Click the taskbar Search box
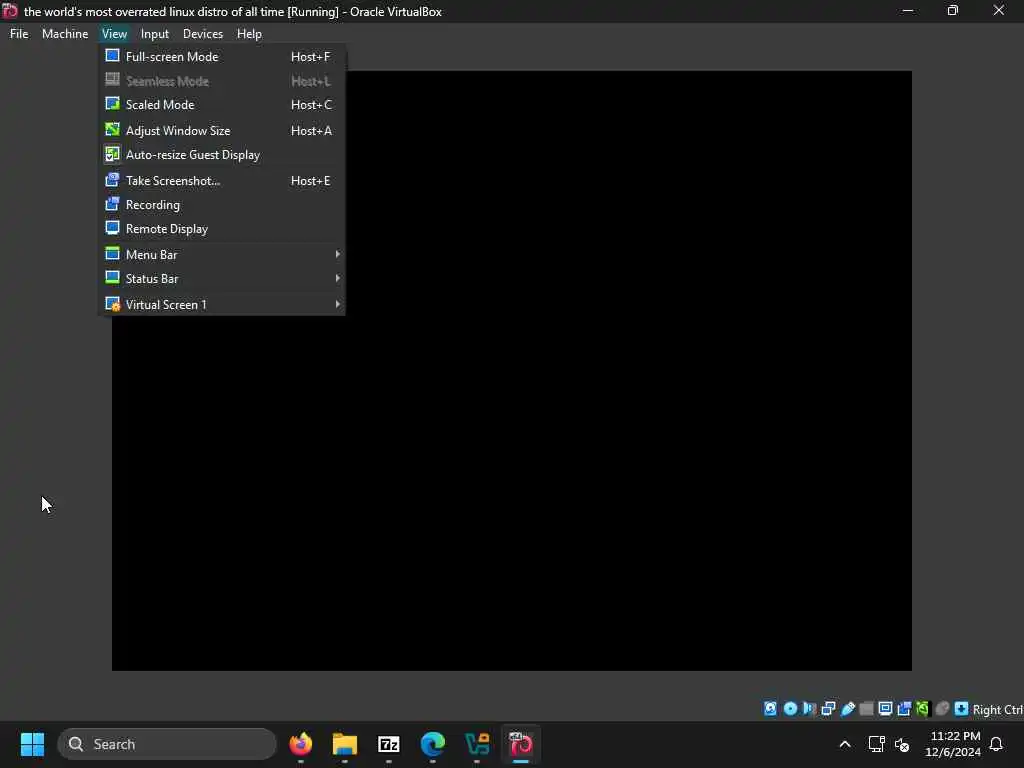Image resolution: width=1024 pixels, height=768 pixels. click(167, 744)
